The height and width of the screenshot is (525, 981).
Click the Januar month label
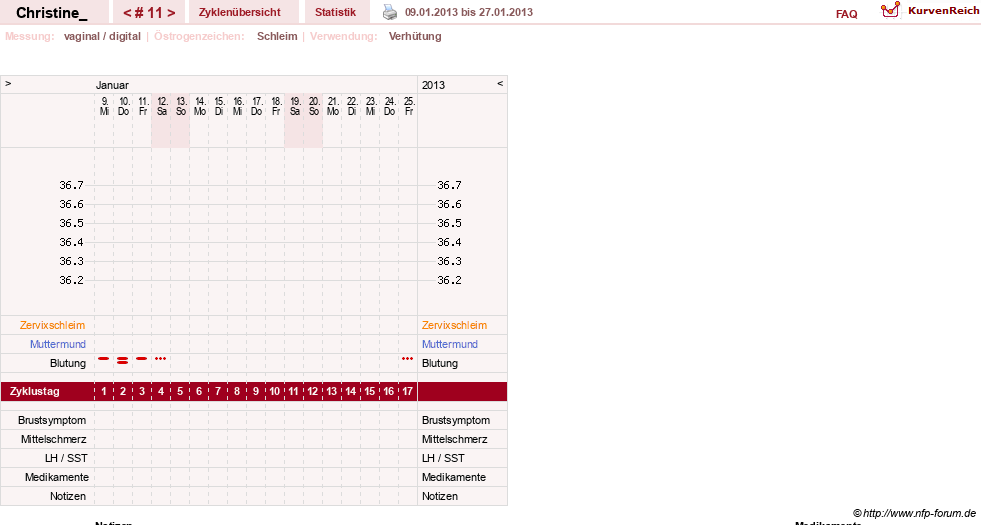click(112, 85)
